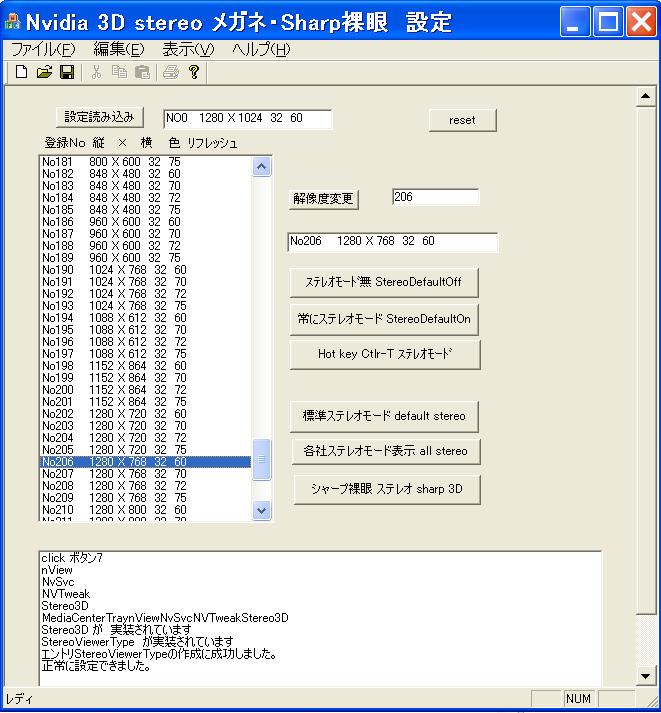The height and width of the screenshot is (713, 661).
Task: Click the Hot key Ctlr-T ステレオモード button
Action: [385, 354]
